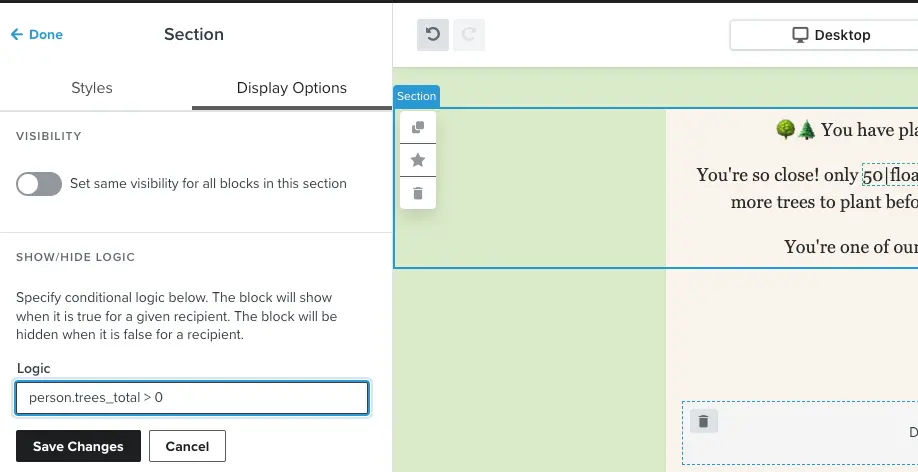This screenshot has height=472, width=918.
Task: Toggle same visibility for all blocks
Action: point(39,184)
